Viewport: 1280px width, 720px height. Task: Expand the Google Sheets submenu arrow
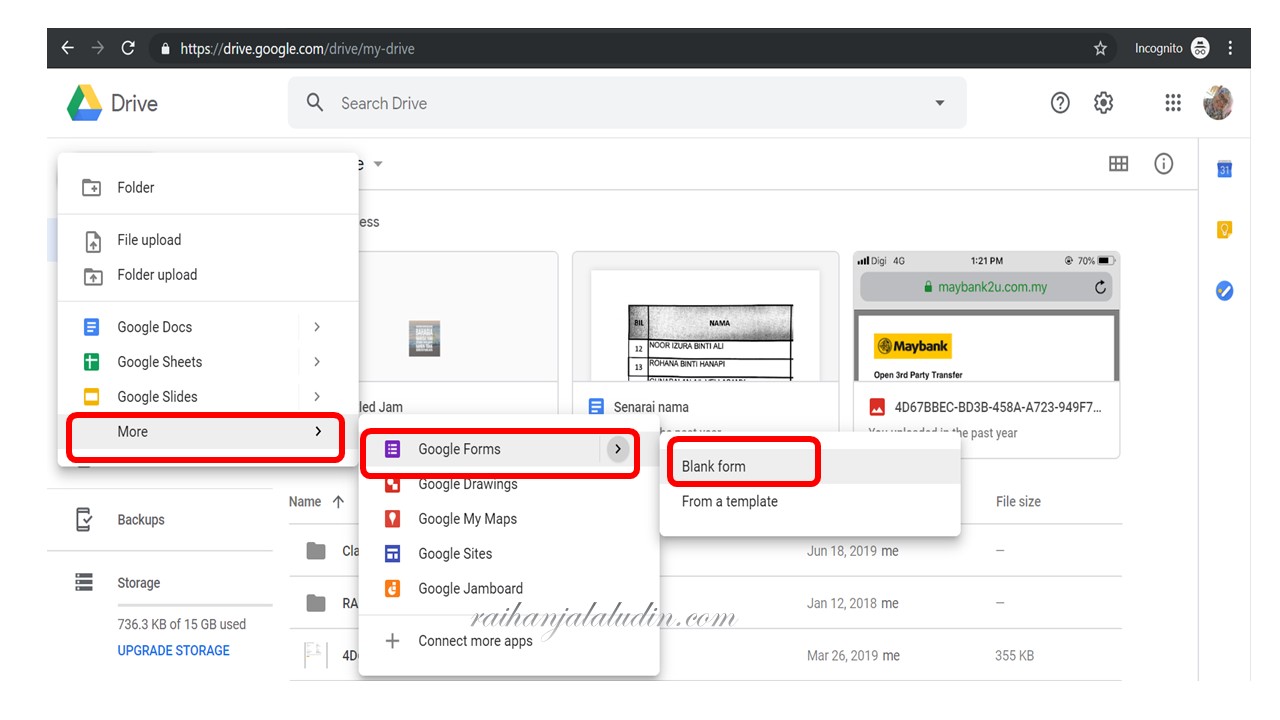[317, 362]
